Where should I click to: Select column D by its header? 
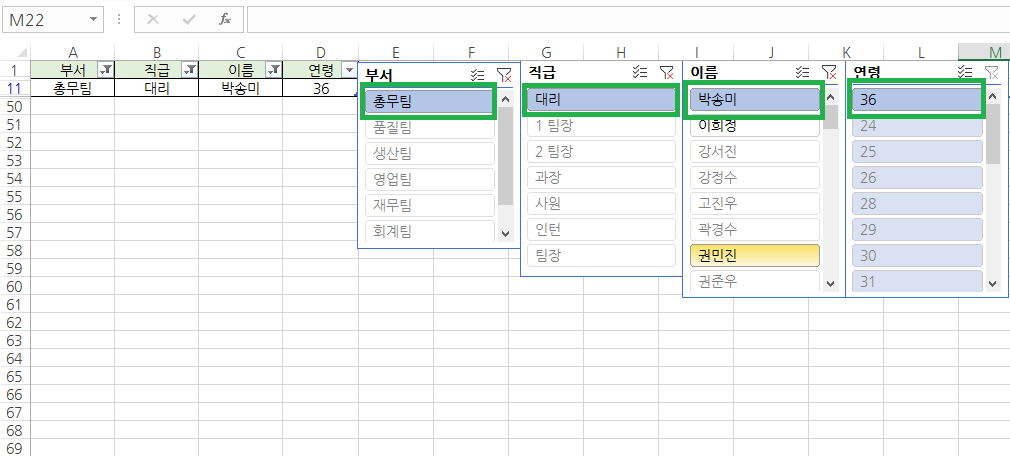click(320, 52)
